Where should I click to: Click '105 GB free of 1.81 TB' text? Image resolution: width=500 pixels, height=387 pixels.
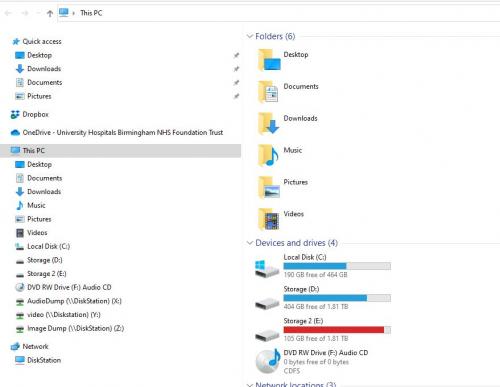click(316, 339)
